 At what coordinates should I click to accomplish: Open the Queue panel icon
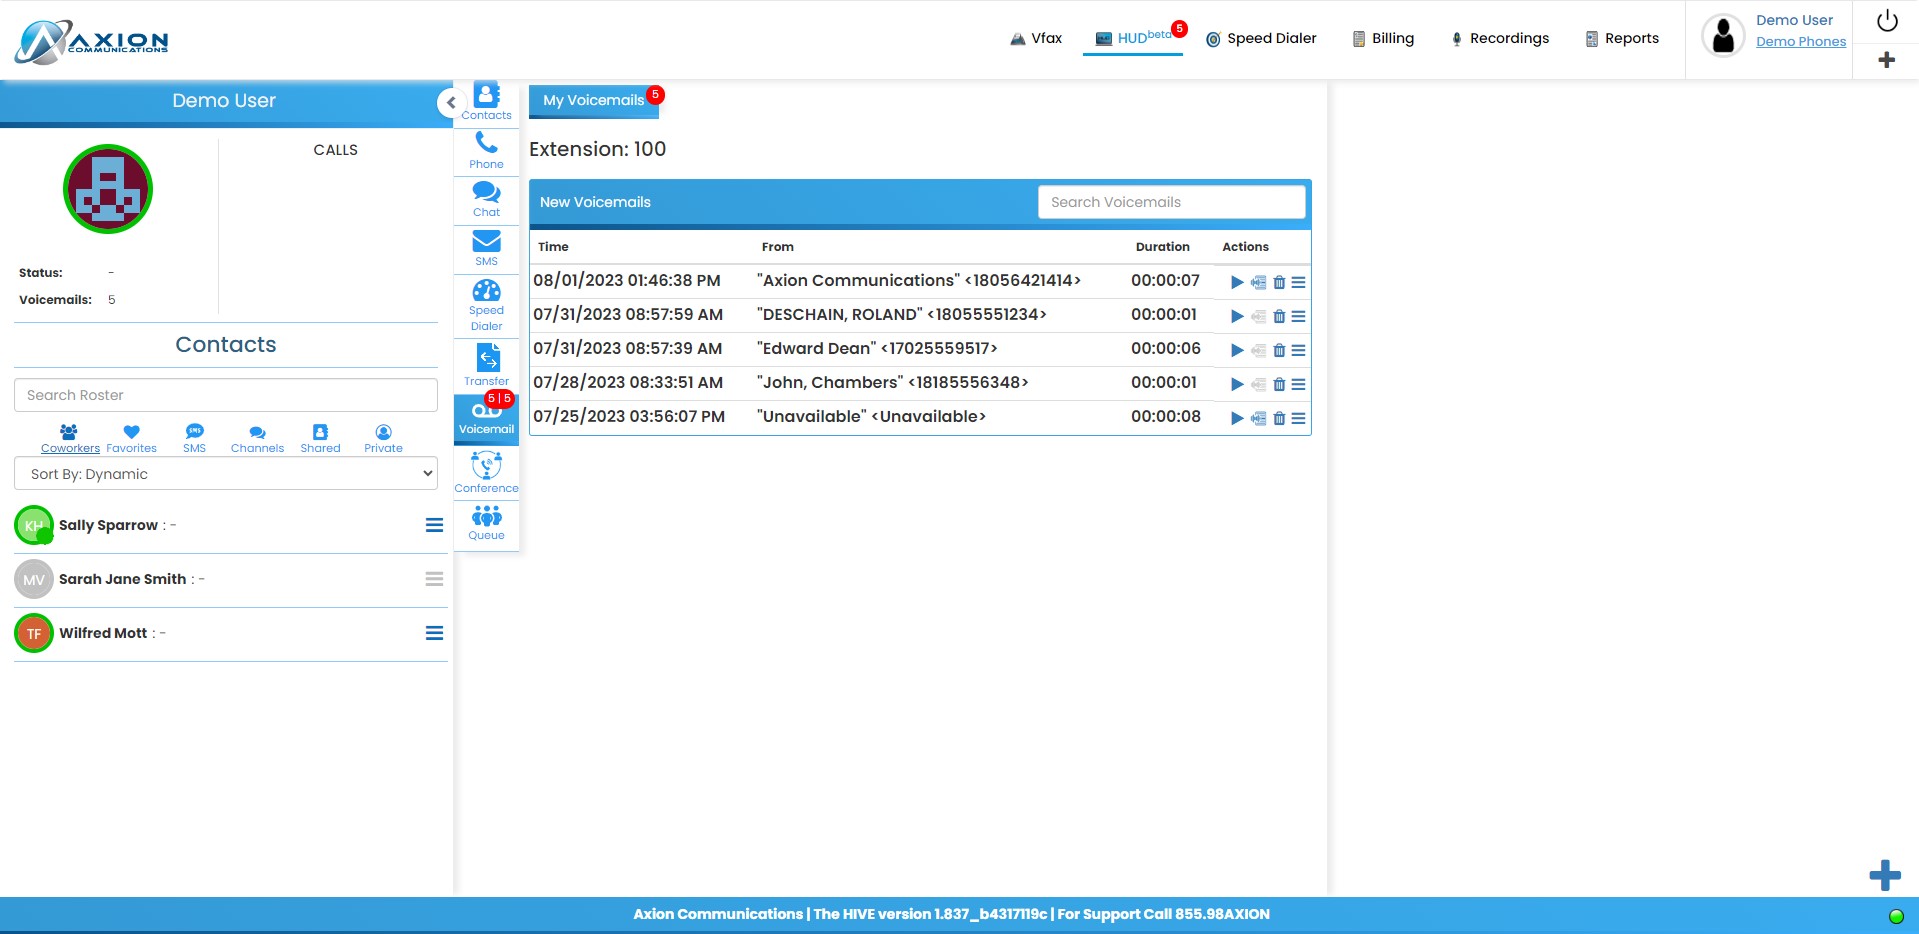pos(486,522)
